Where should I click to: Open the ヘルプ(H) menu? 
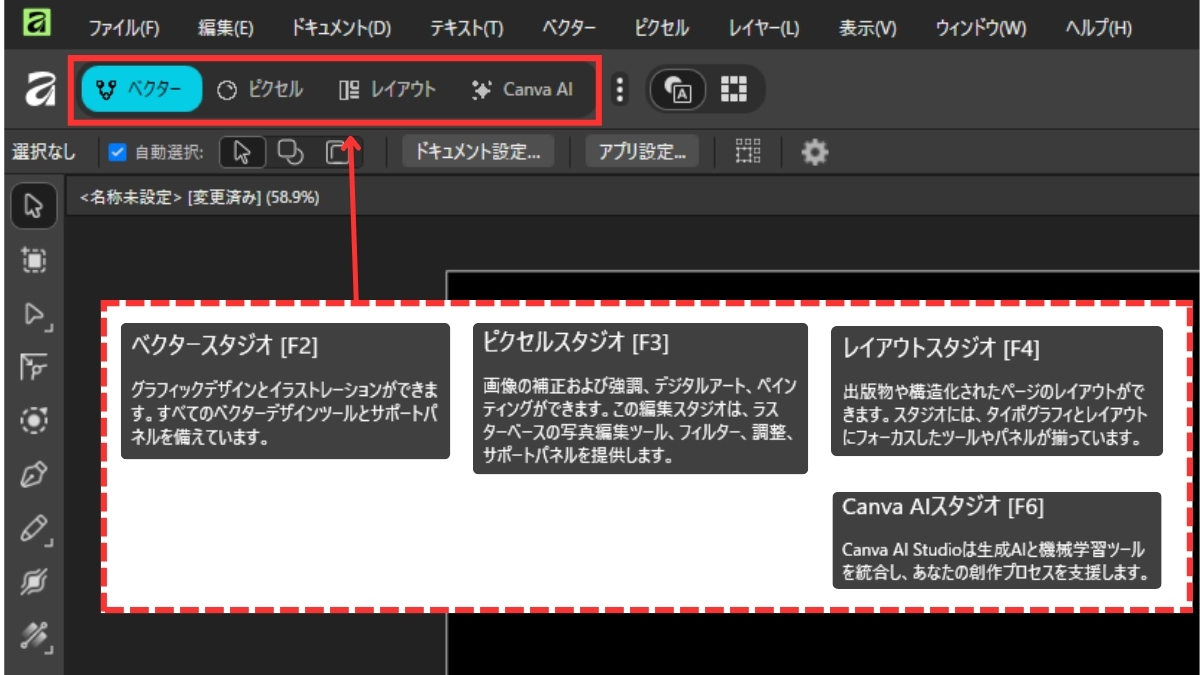1098,28
